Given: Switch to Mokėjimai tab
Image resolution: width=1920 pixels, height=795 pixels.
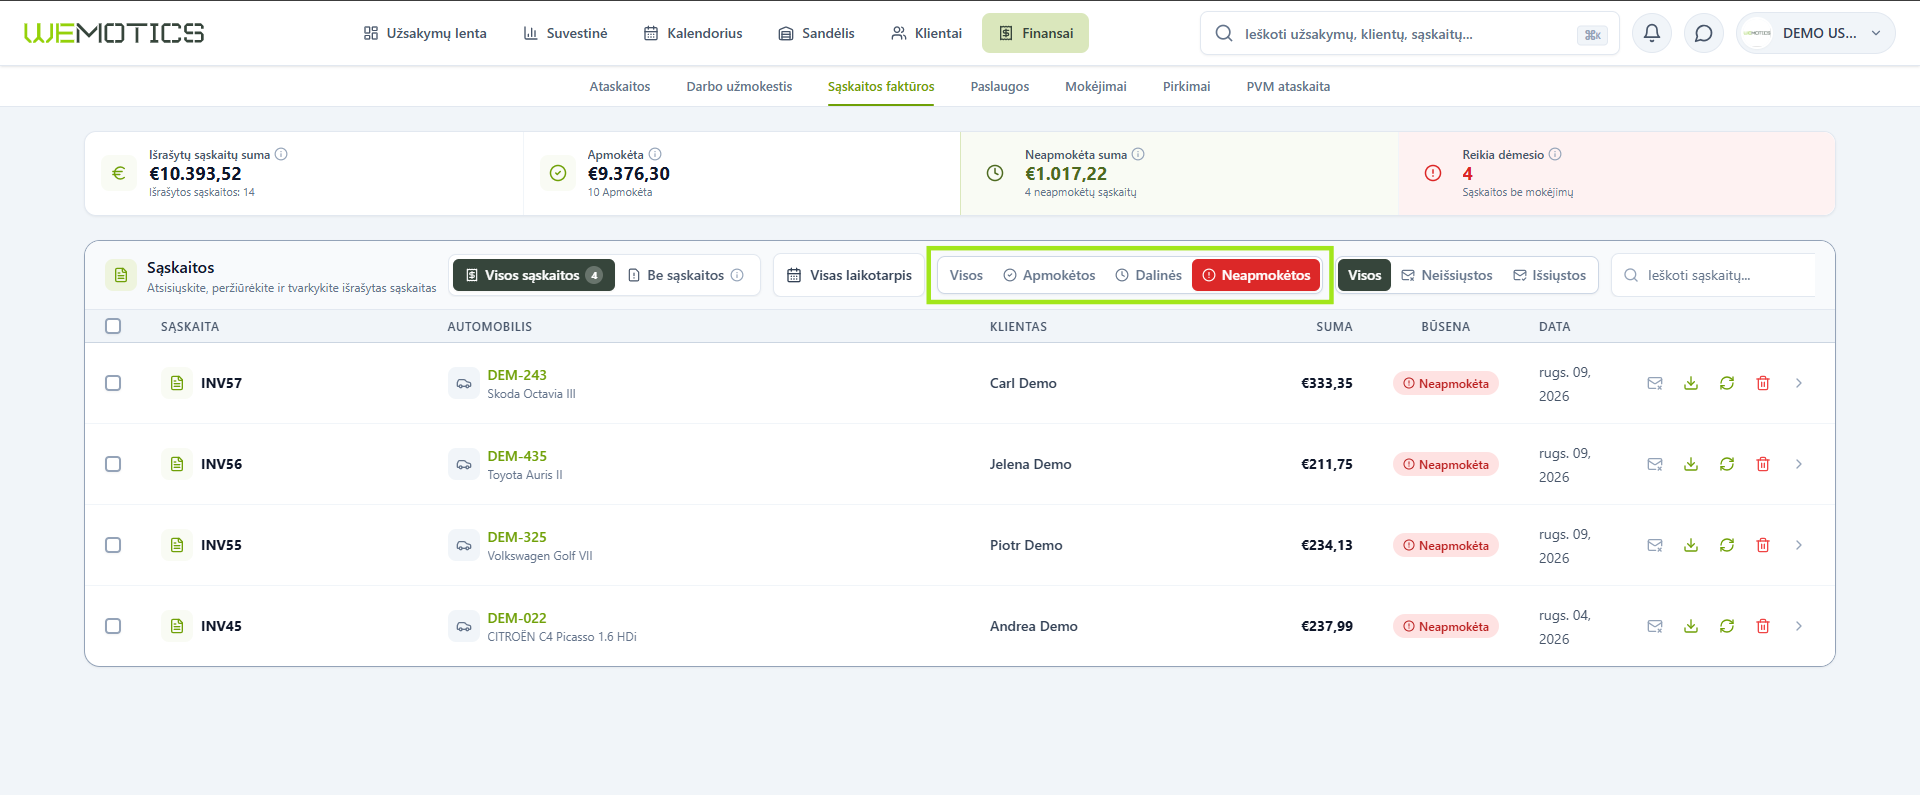Looking at the screenshot, I should (x=1096, y=87).
